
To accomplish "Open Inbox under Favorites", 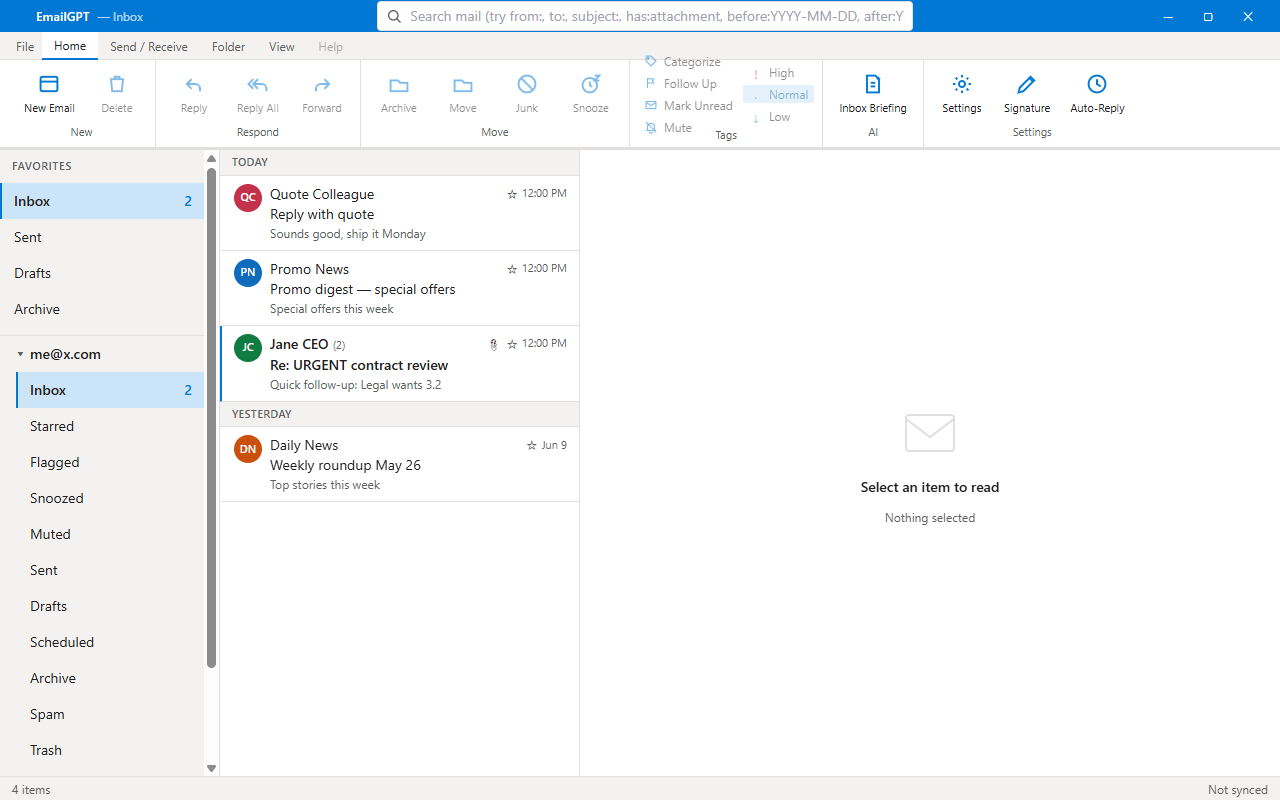I will pos(102,201).
